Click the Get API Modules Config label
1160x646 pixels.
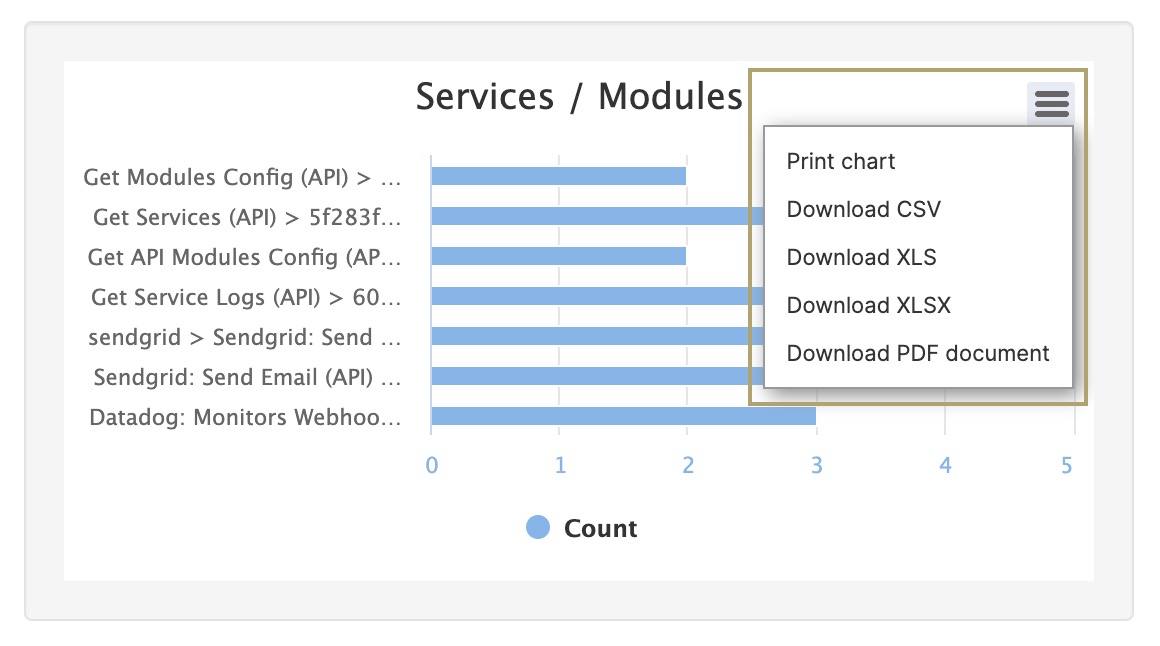point(244,258)
